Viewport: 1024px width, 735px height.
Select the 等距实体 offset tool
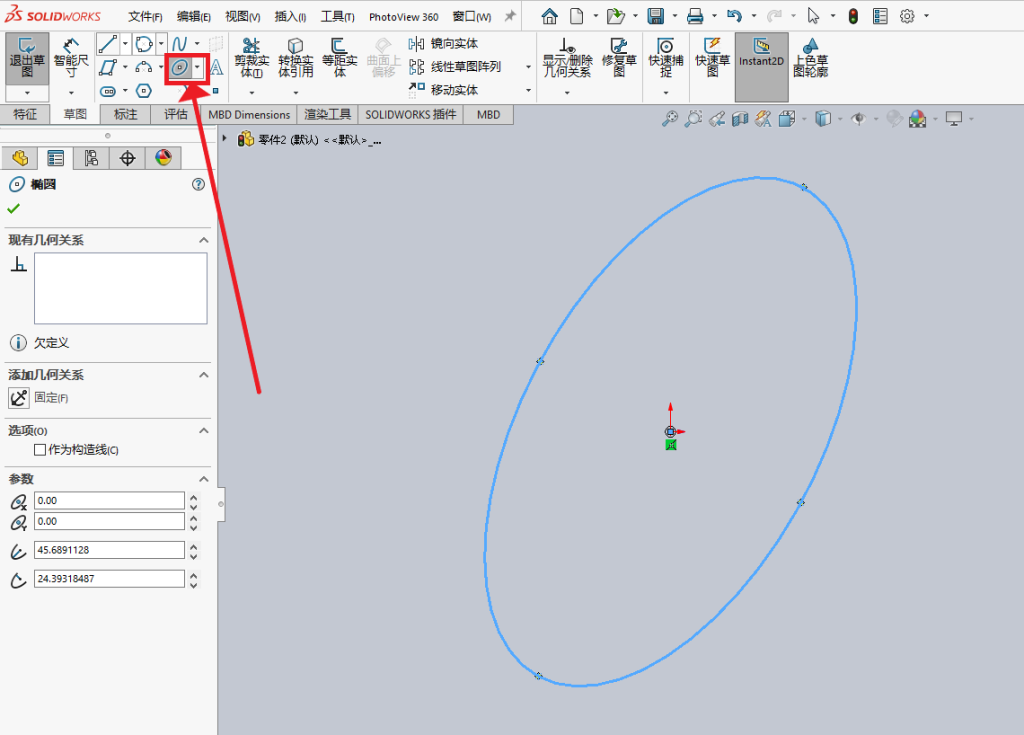(x=340, y=57)
